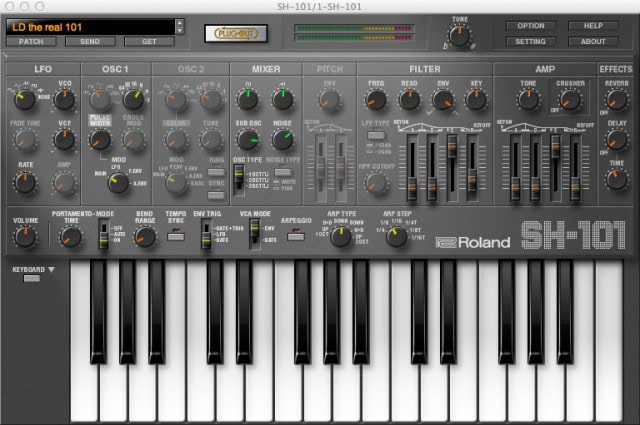Click the Filter Env amount knob

coord(443,100)
